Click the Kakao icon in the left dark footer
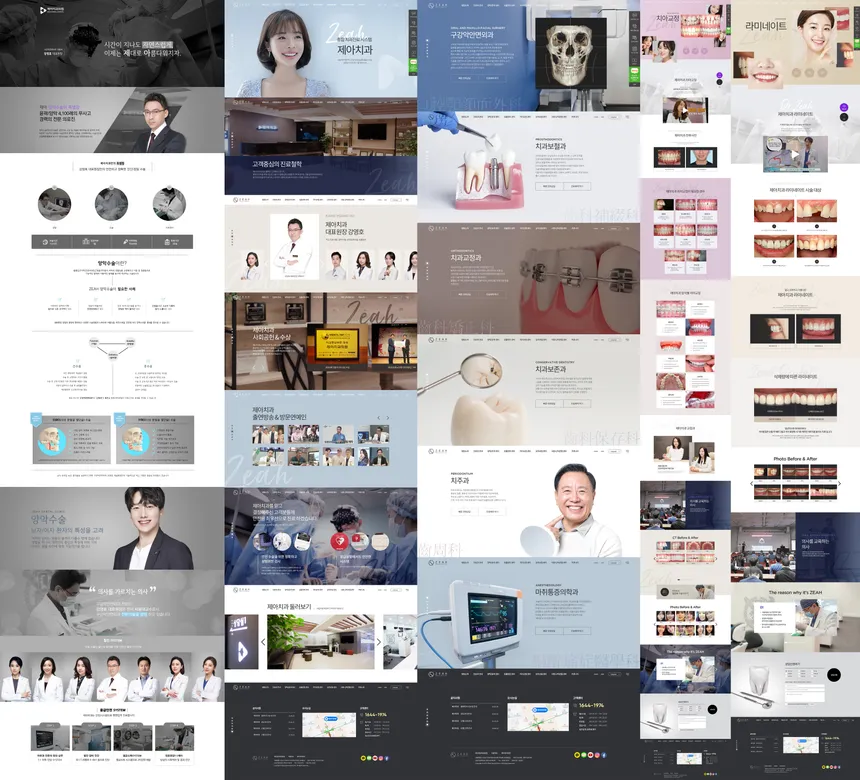This screenshot has width=860, height=780. point(364,758)
